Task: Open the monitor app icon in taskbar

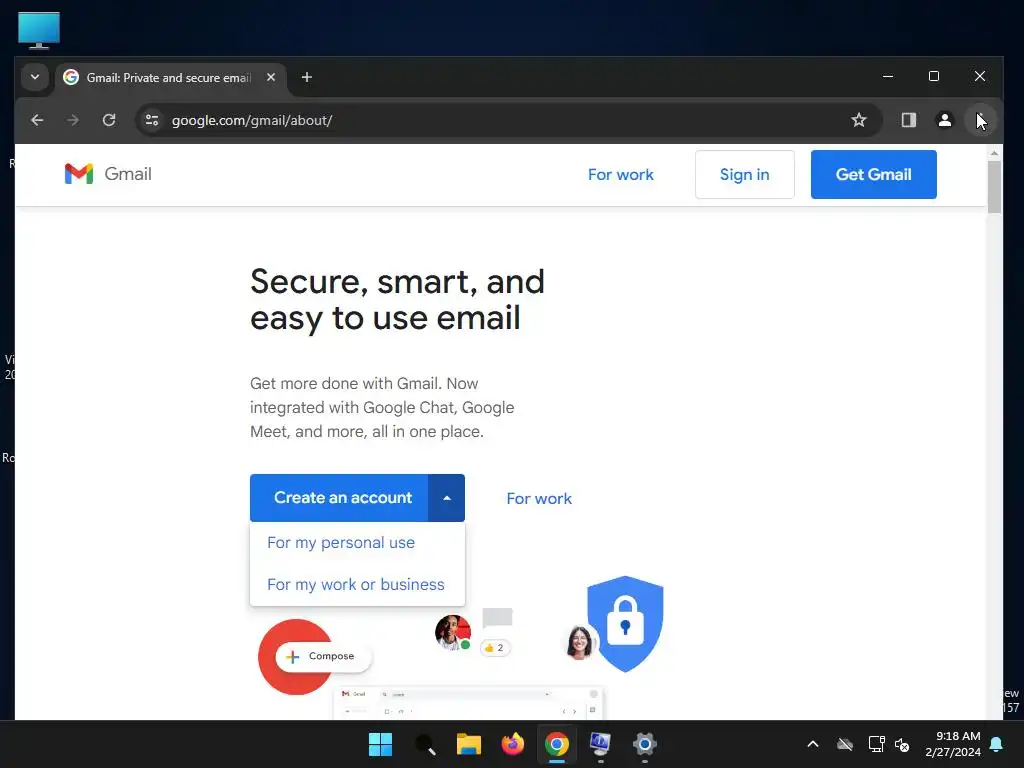Action: [600, 744]
